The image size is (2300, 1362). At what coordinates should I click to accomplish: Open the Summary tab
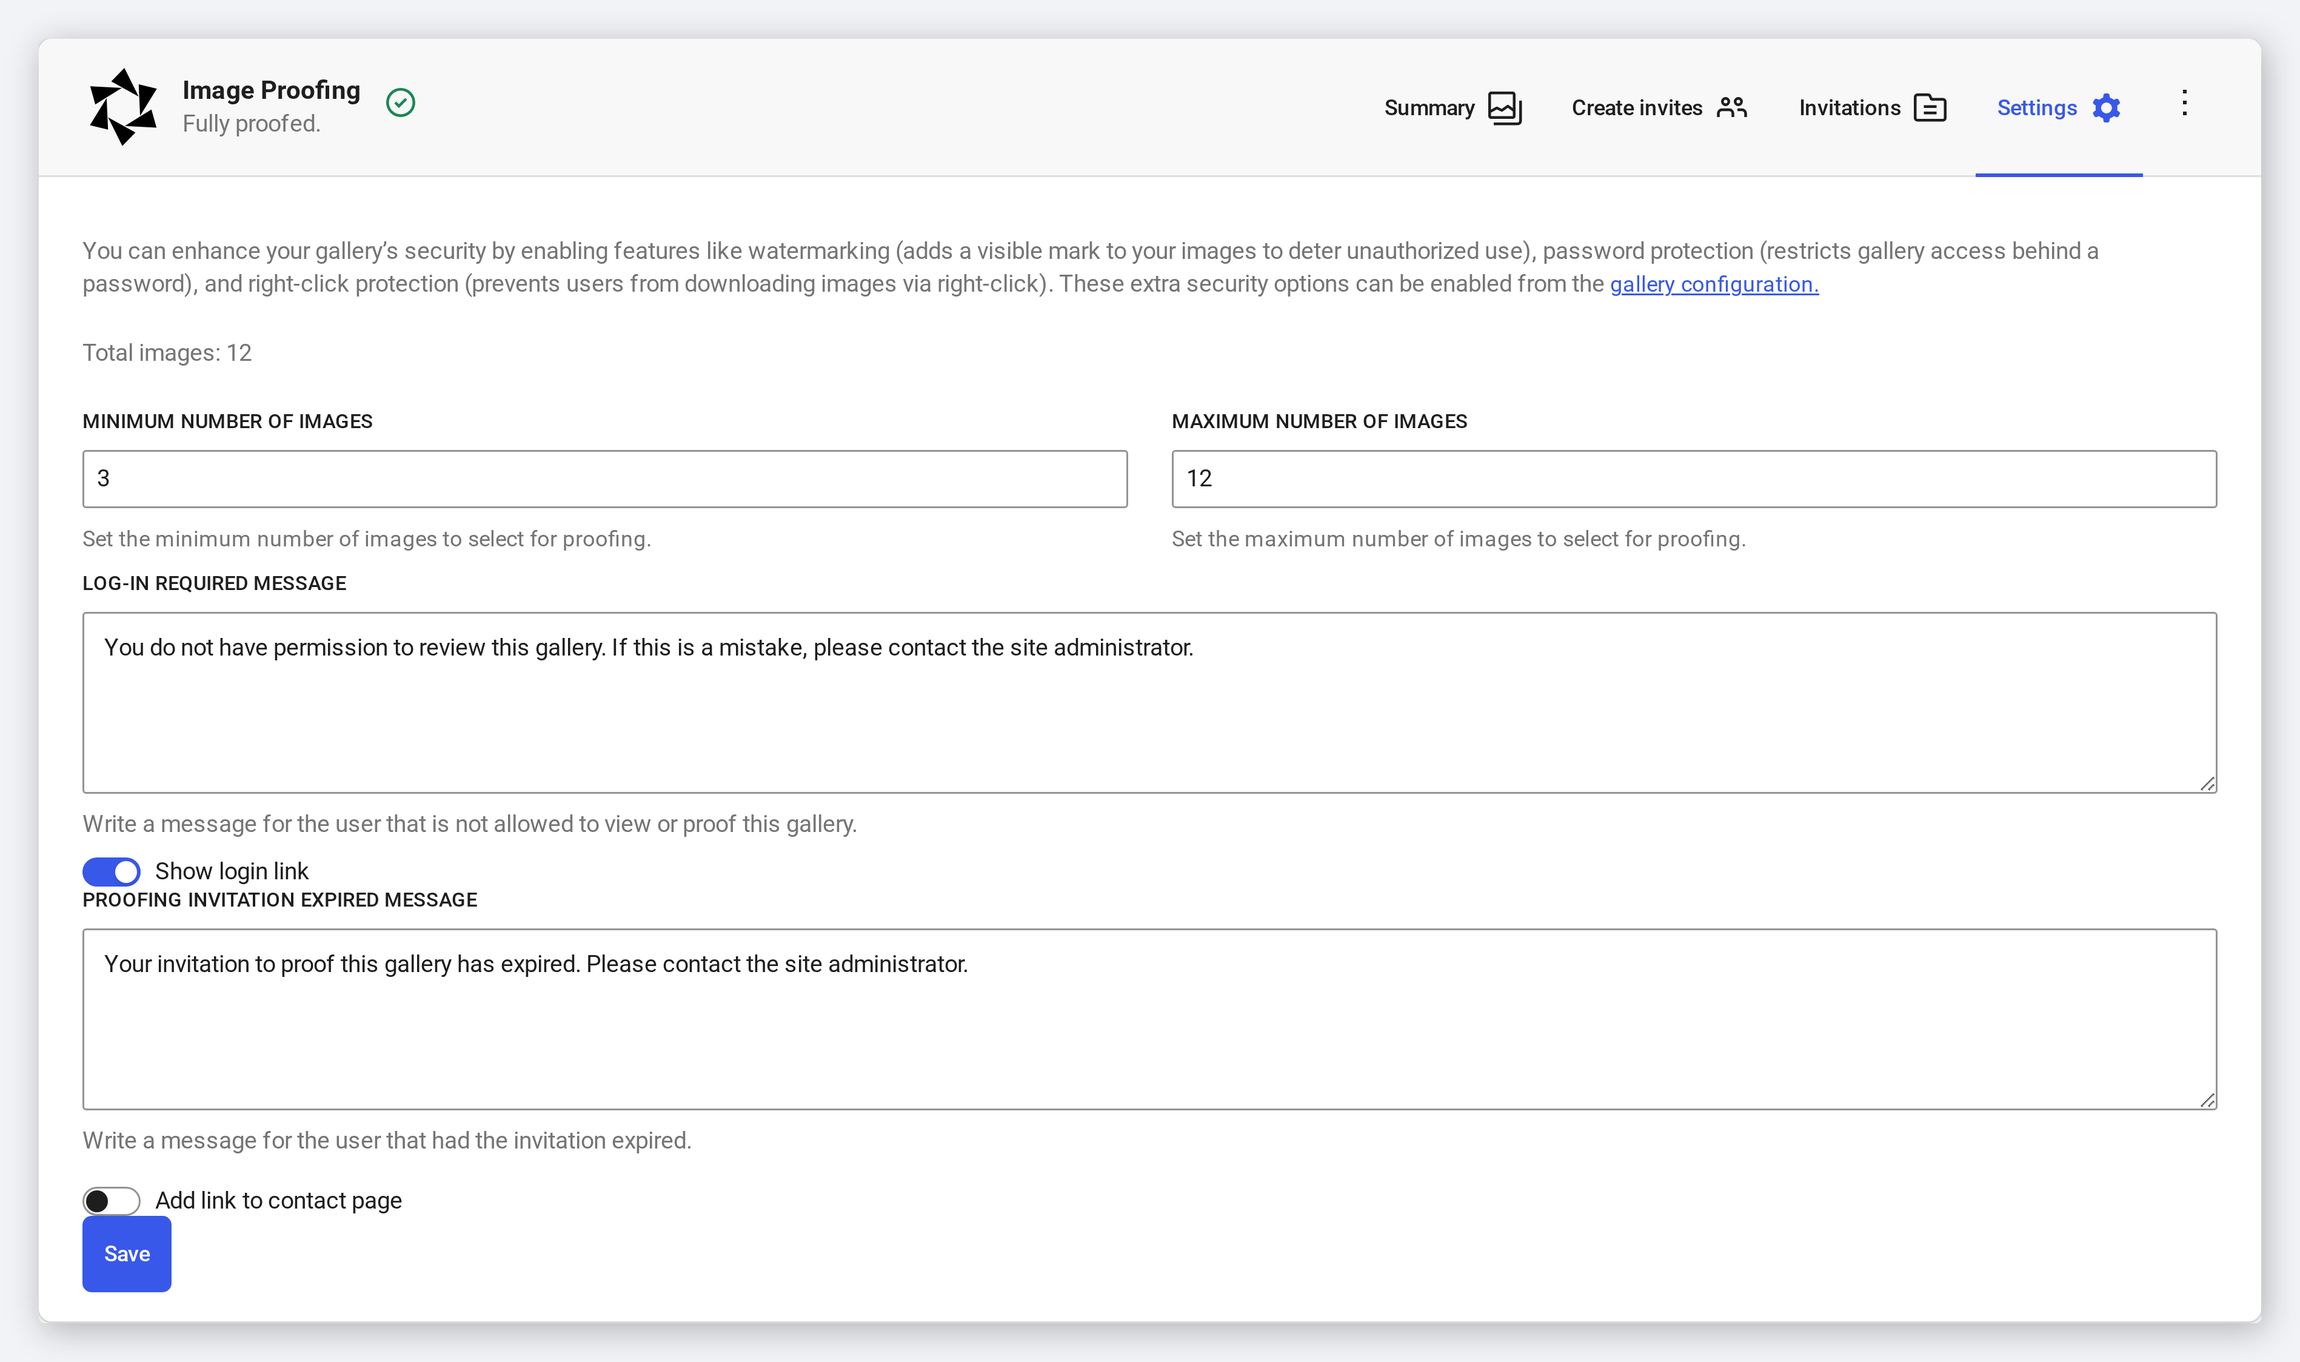click(1453, 108)
